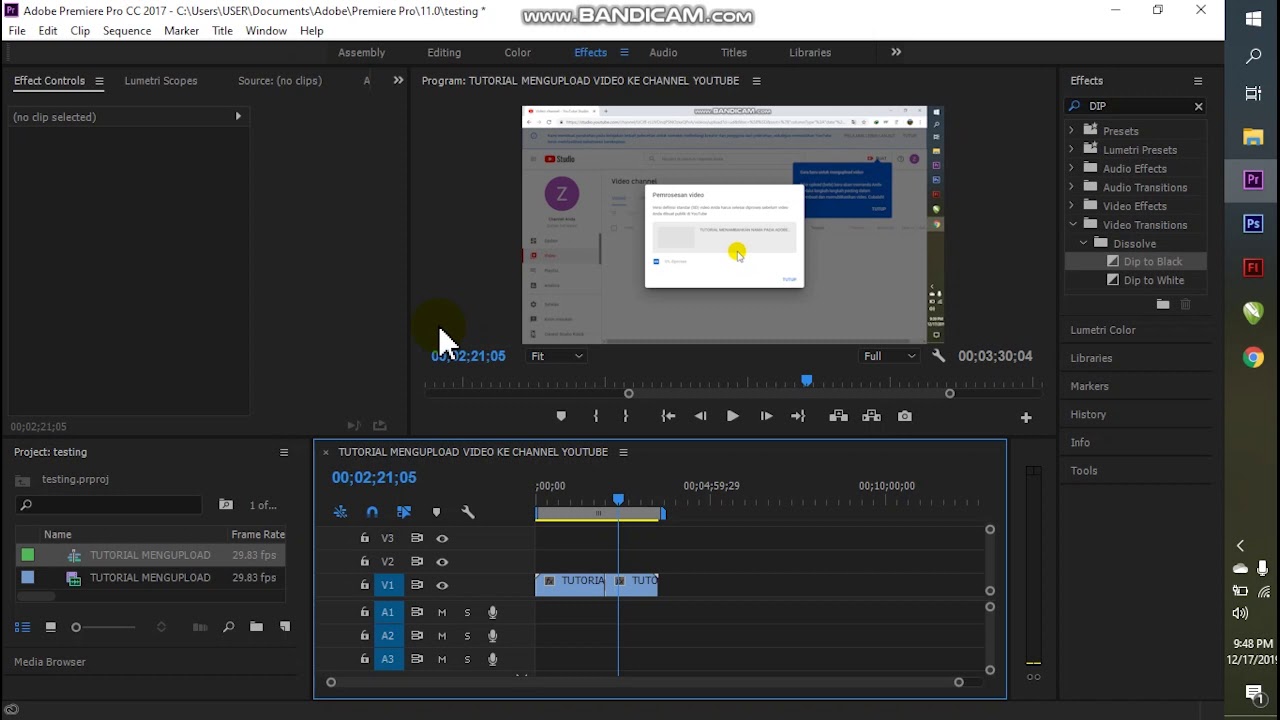Open the Fit zoom level dropdown

pos(557,356)
